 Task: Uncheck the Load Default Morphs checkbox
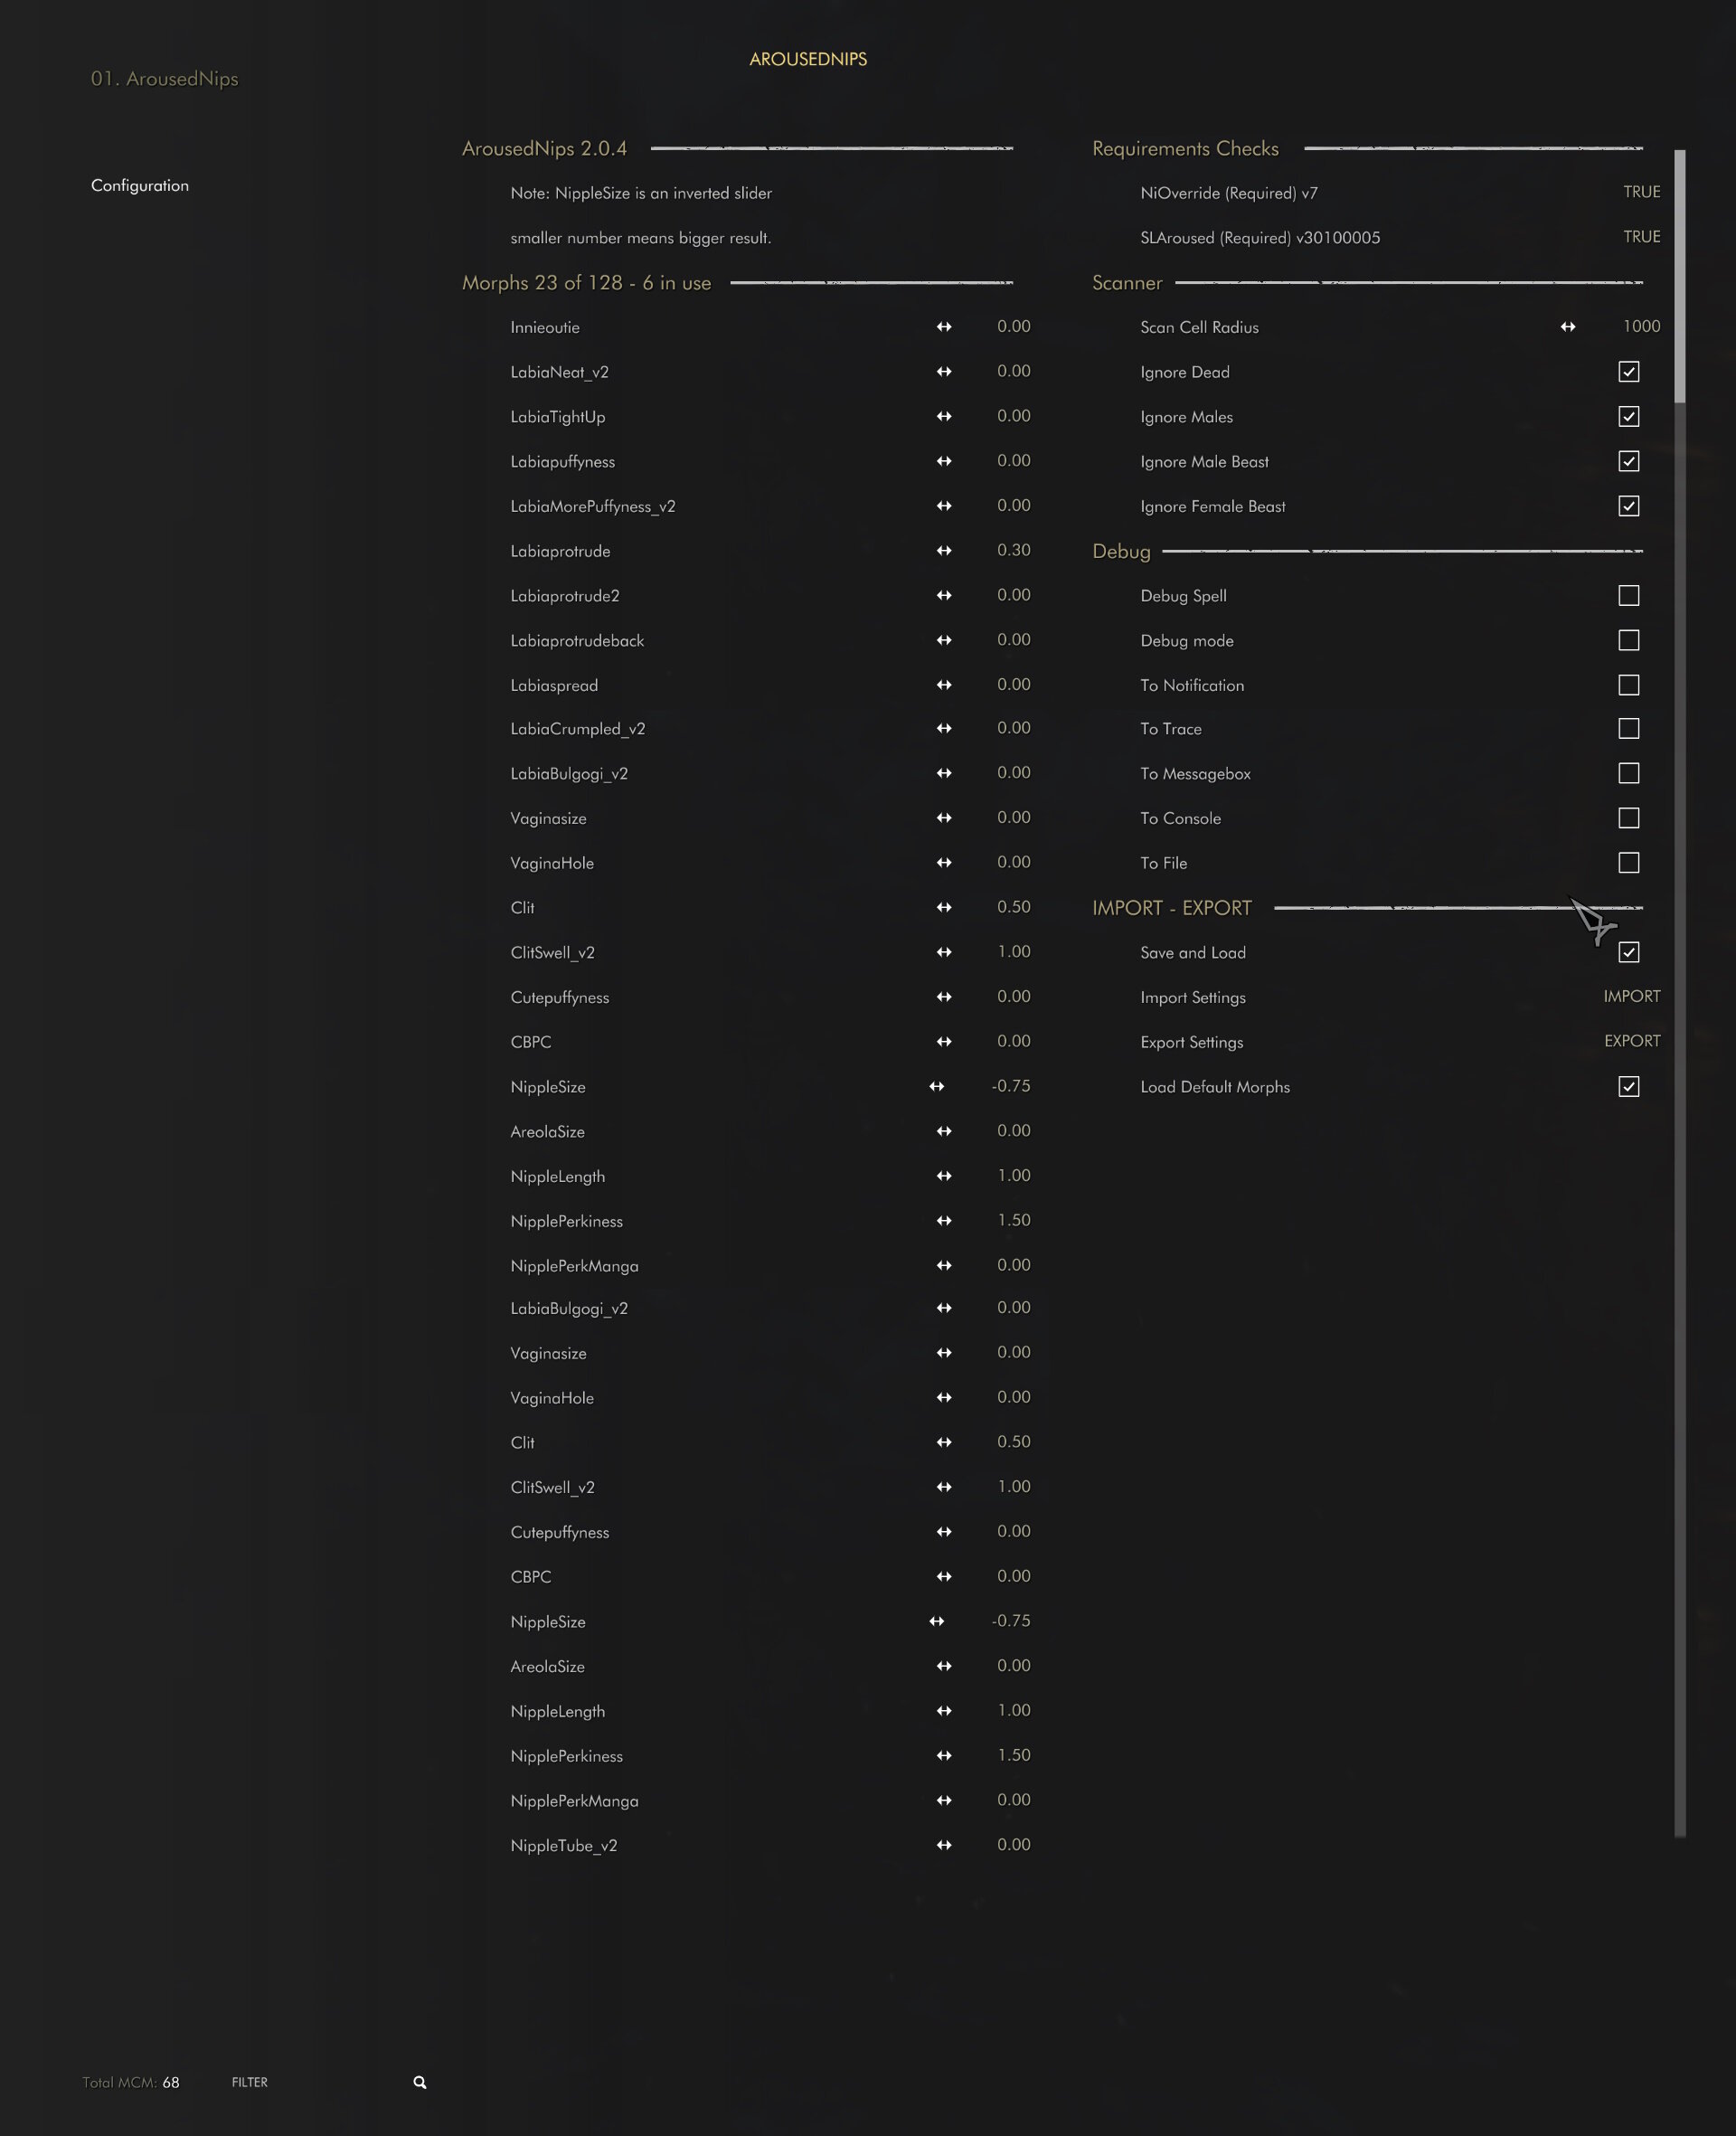pos(1630,1086)
